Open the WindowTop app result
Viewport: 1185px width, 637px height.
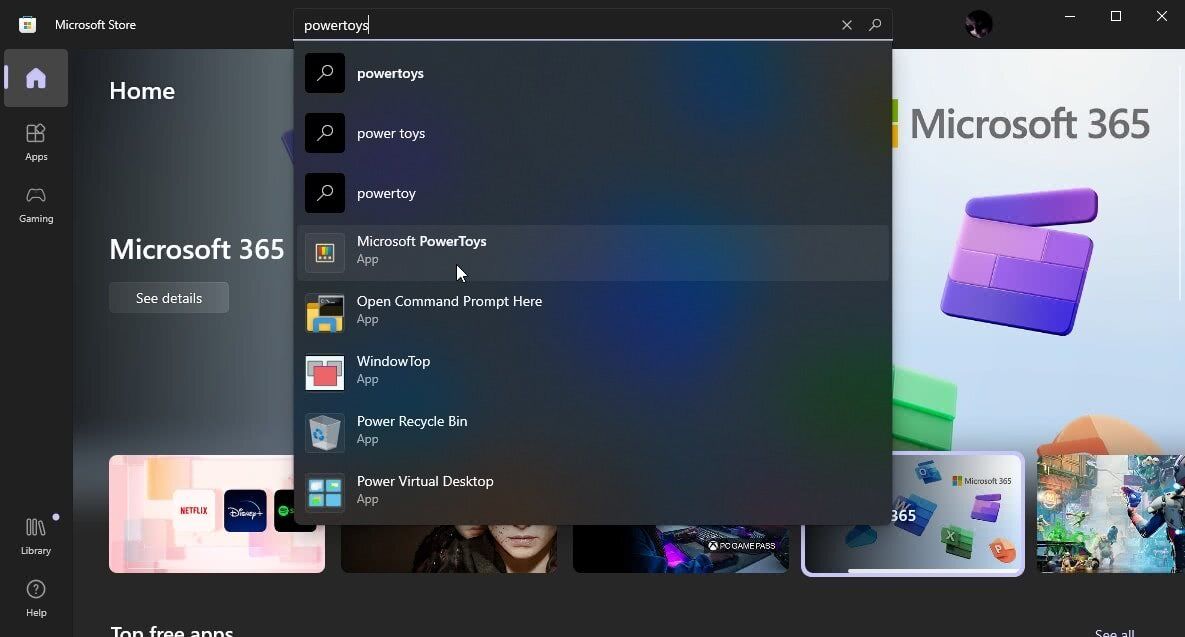(x=592, y=372)
